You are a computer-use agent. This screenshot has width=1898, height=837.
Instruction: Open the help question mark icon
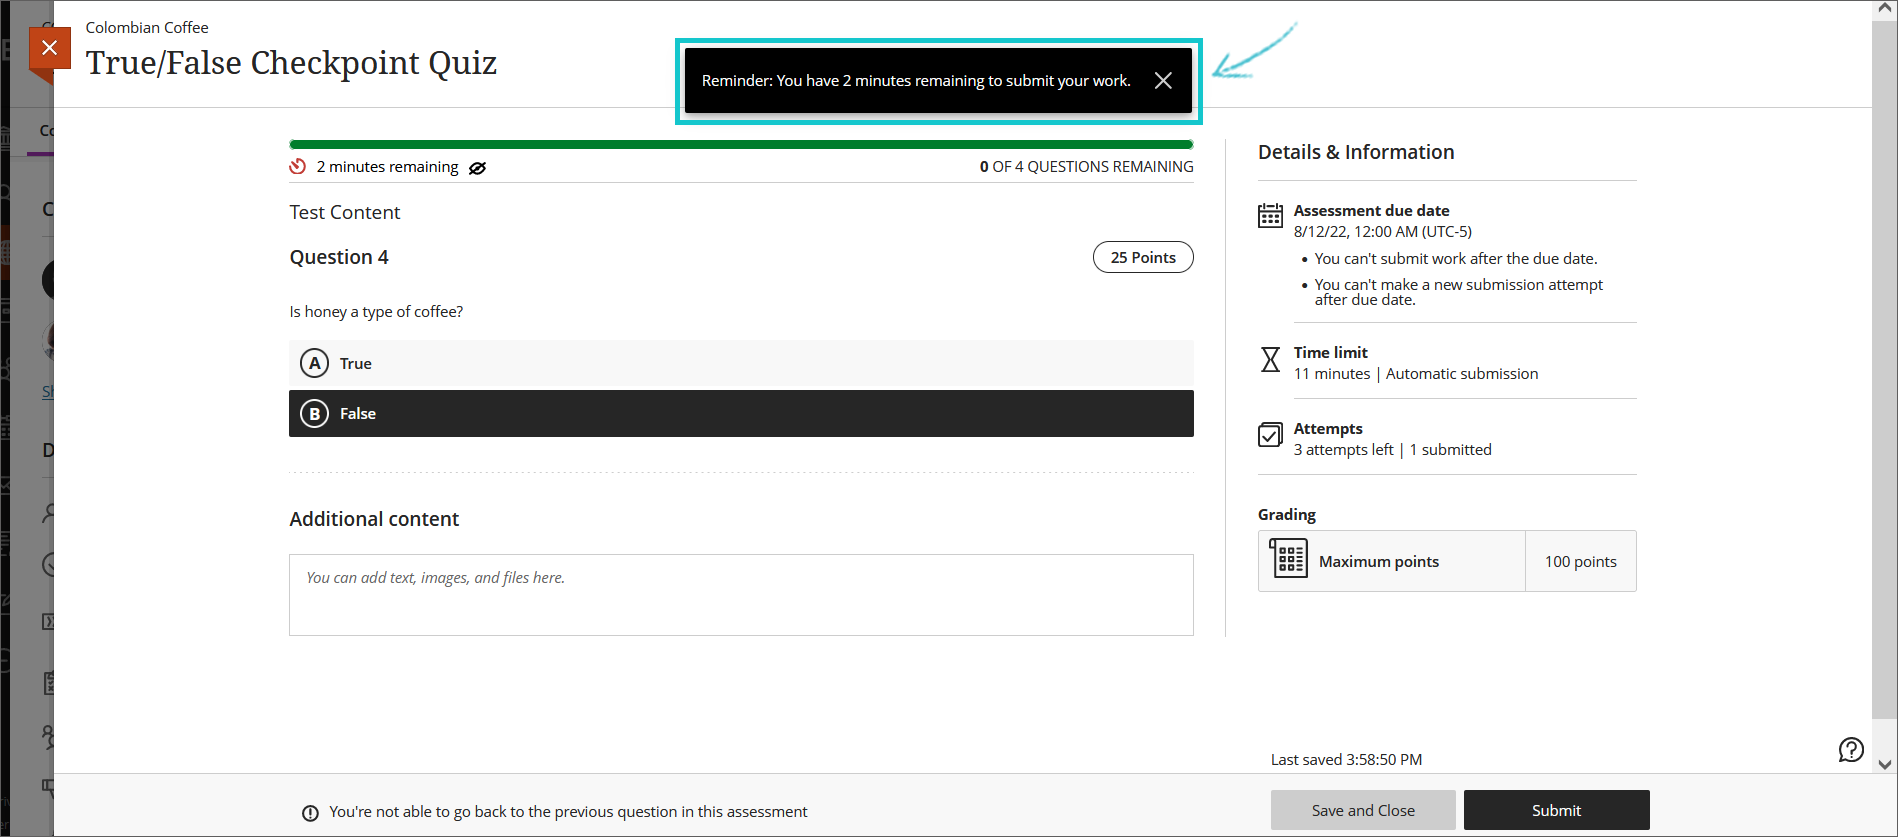(1850, 750)
